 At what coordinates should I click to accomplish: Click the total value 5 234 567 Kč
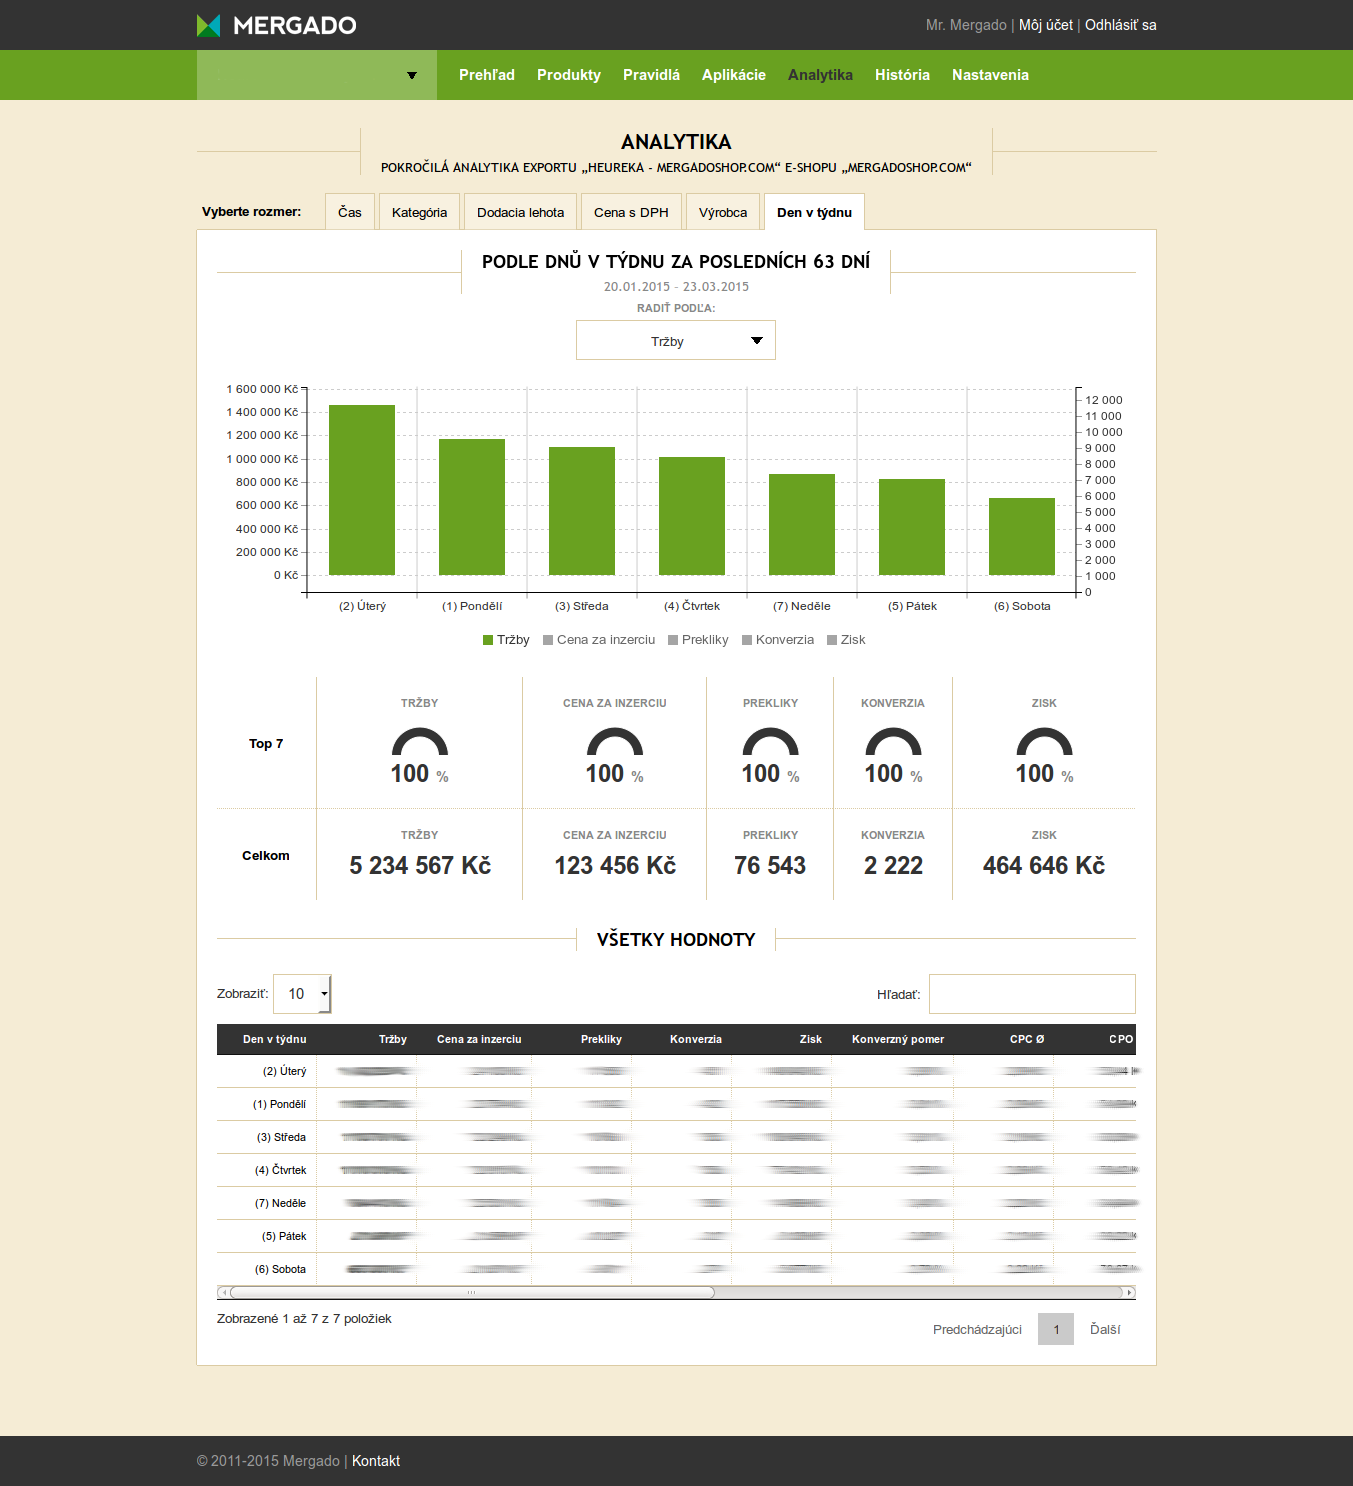point(420,866)
